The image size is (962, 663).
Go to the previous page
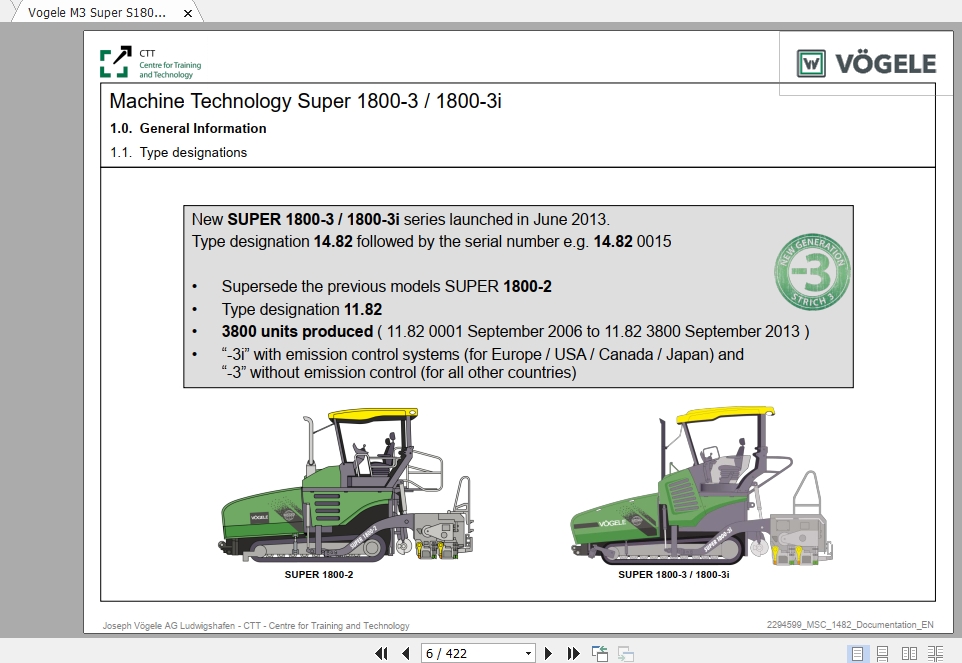pos(404,653)
